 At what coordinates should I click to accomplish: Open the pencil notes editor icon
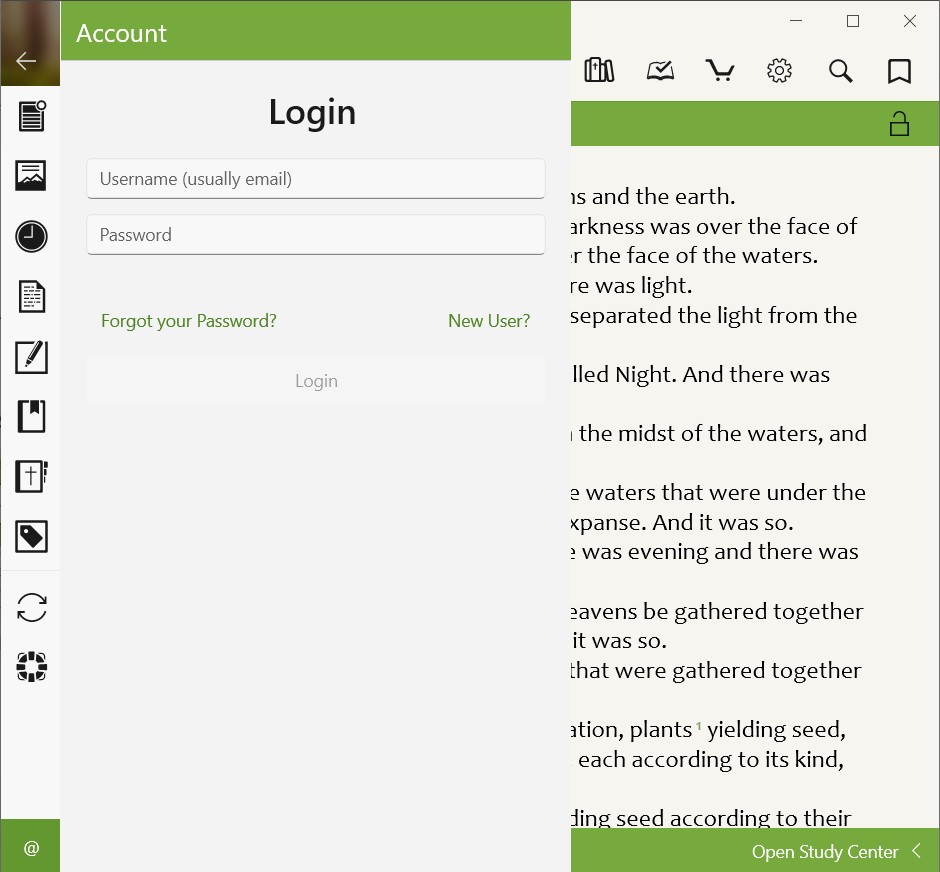click(x=31, y=357)
